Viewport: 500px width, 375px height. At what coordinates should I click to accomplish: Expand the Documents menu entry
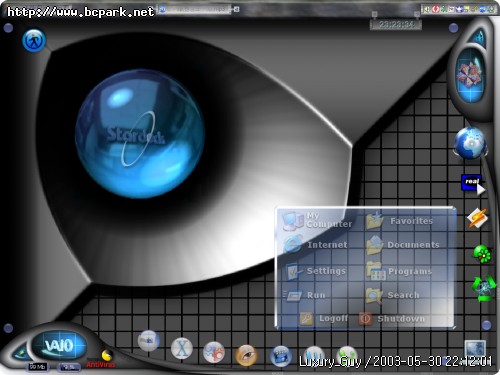coord(403,245)
